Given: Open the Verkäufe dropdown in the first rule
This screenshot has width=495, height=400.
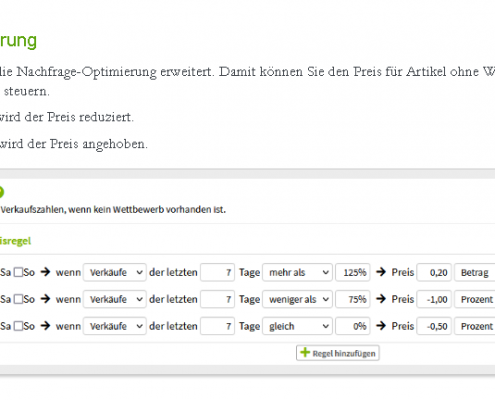Looking at the screenshot, I should coord(115,272).
